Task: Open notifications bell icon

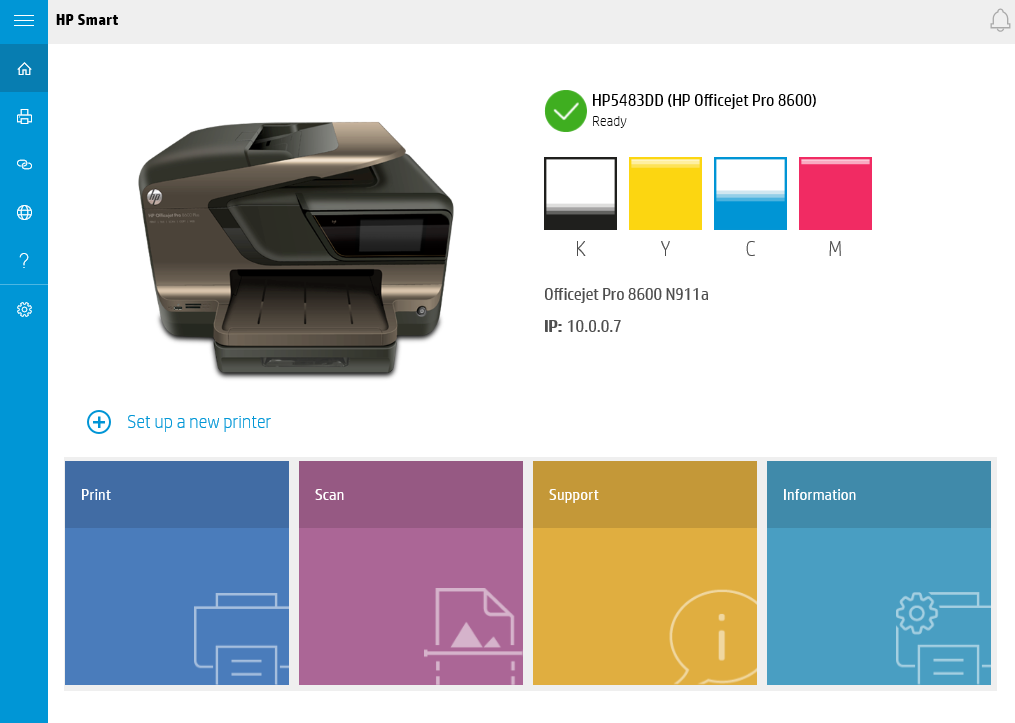Action: pyautogui.click(x=1000, y=21)
